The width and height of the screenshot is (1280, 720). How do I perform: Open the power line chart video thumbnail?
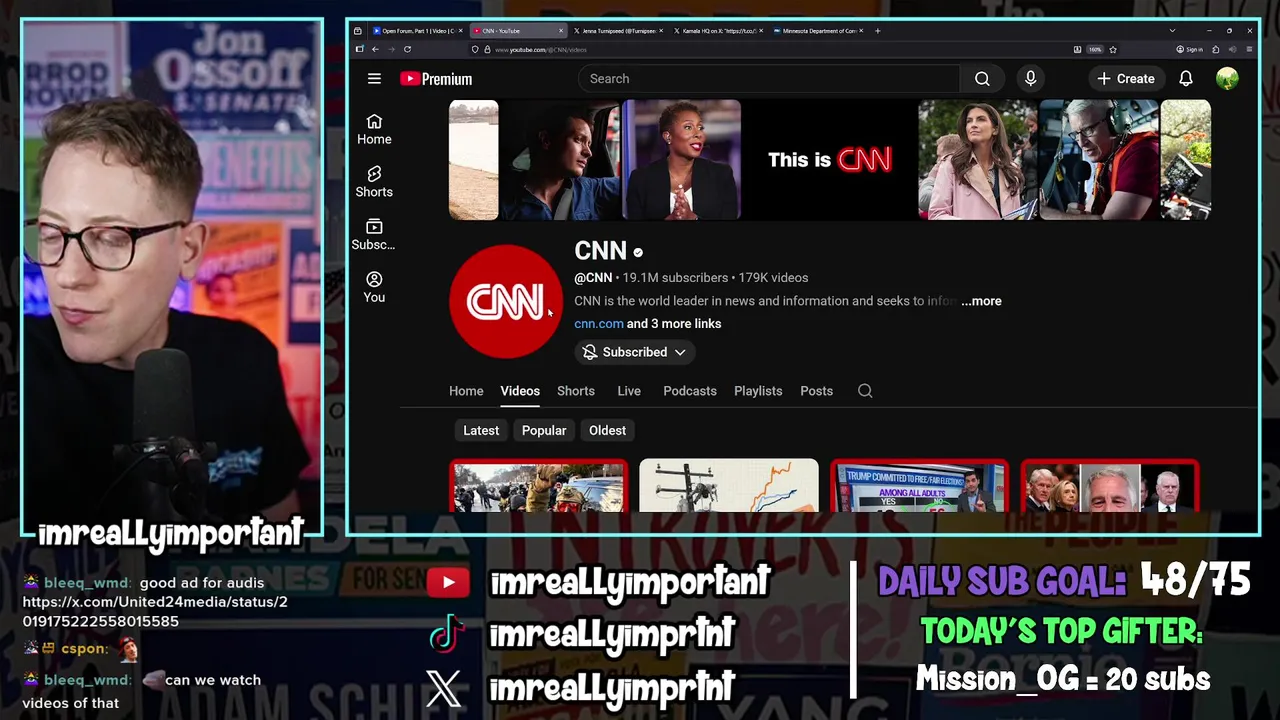[729, 486]
